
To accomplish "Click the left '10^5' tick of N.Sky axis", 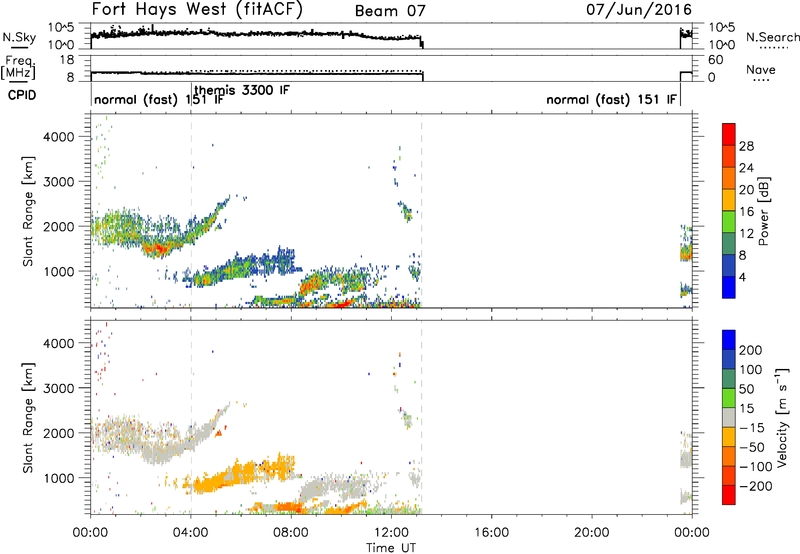I will click(62, 28).
